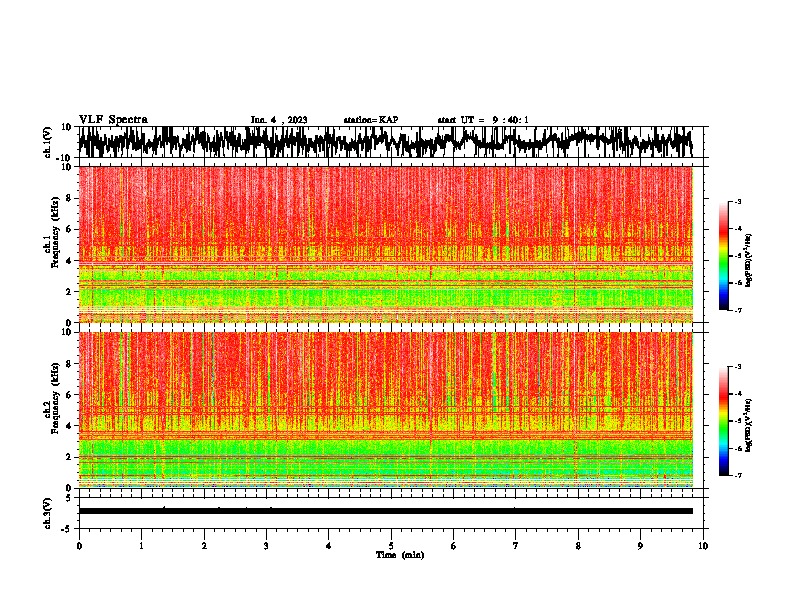Click the "5" upper tick of ch.3 voltage axis
Image resolution: width=792 pixels, height=612 pixels.
tap(69, 498)
